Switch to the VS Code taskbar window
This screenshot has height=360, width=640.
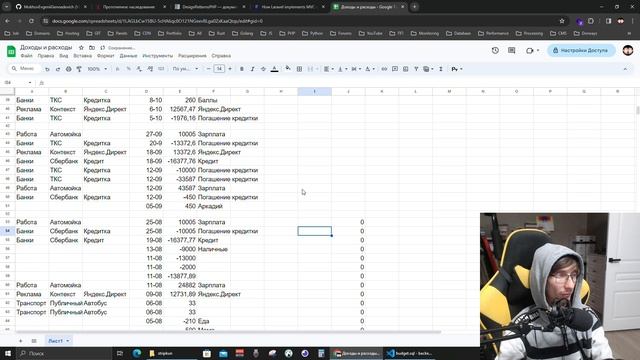pyautogui.click(x=409, y=353)
